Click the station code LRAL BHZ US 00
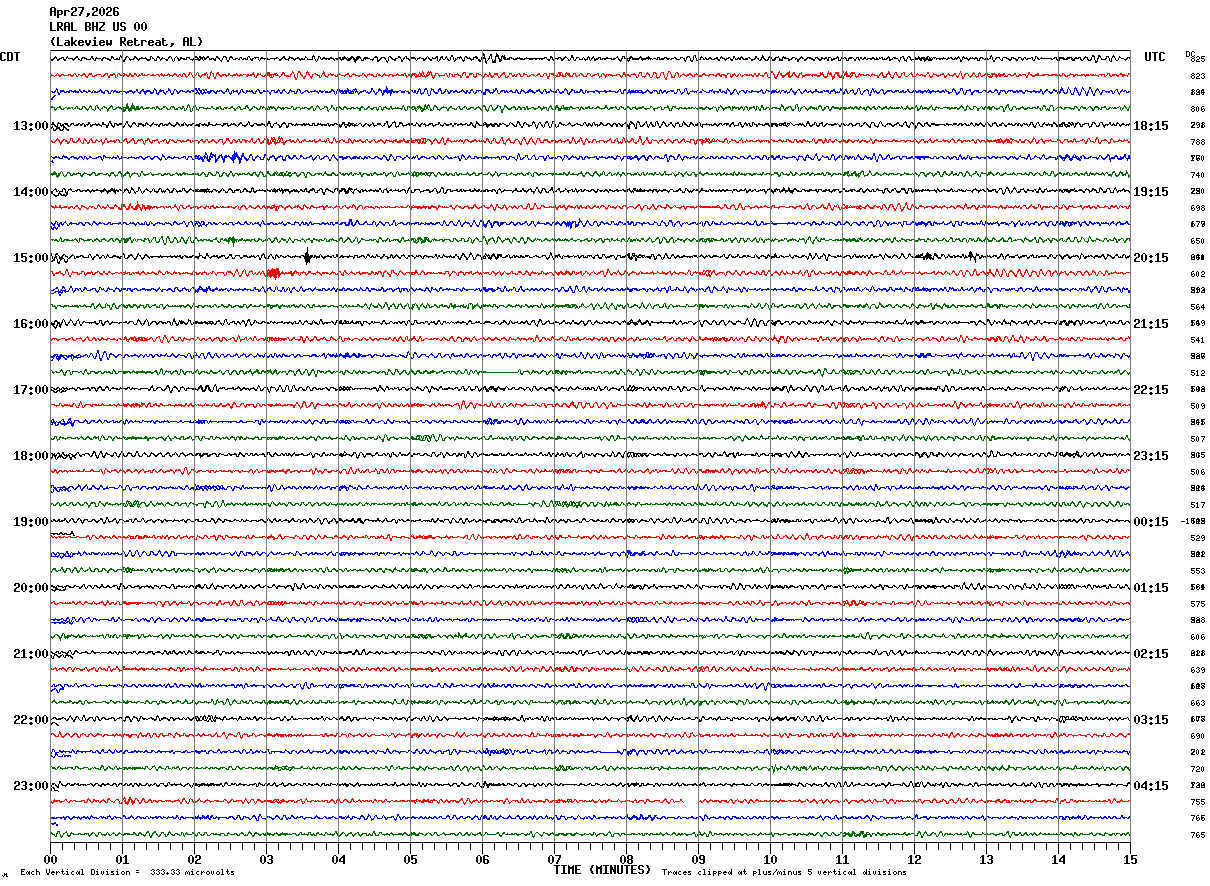 98,27
